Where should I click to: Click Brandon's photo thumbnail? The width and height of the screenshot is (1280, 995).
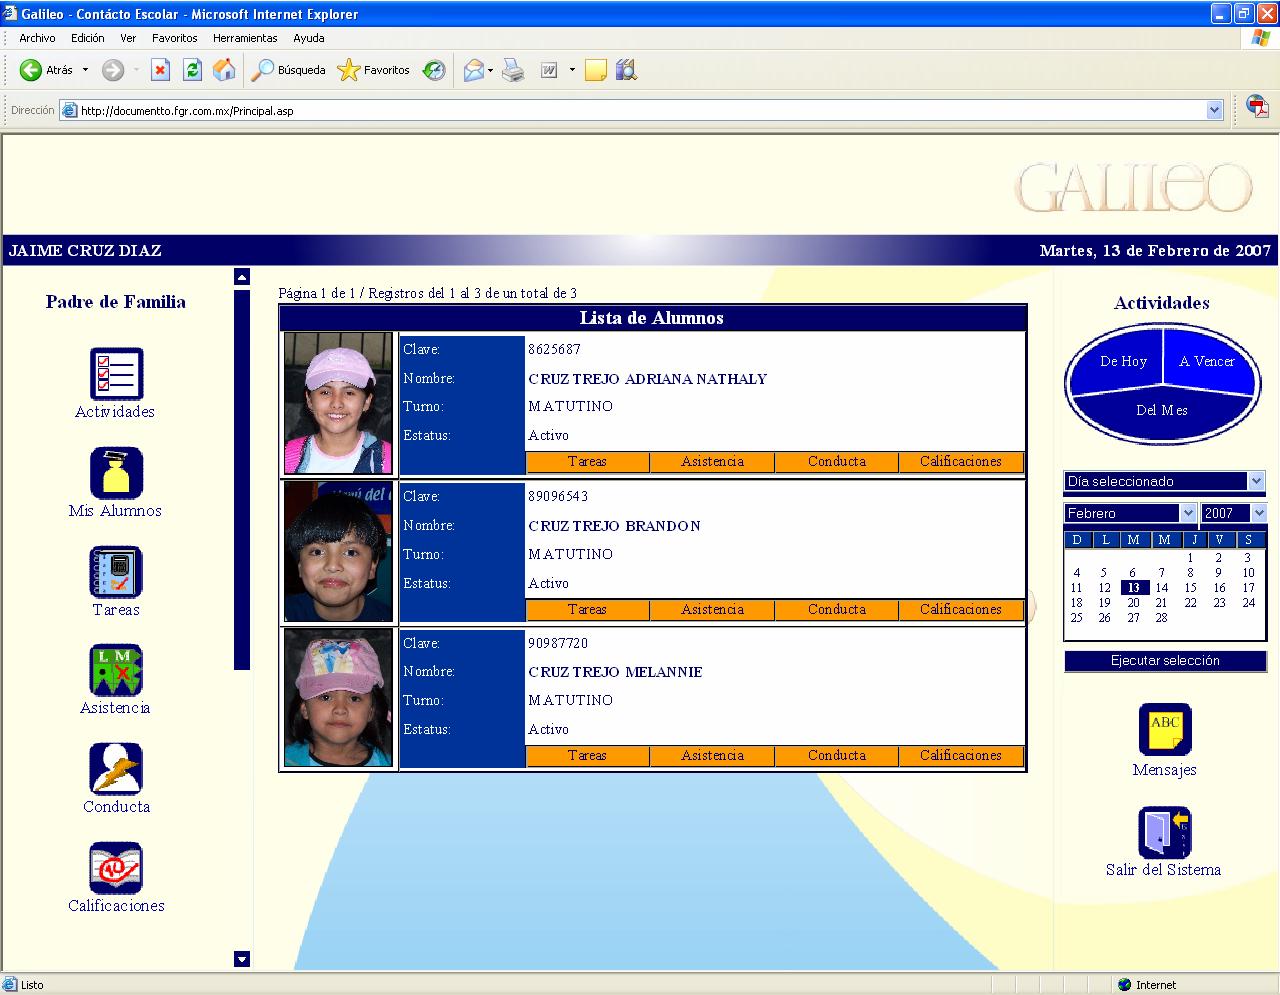point(338,551)
